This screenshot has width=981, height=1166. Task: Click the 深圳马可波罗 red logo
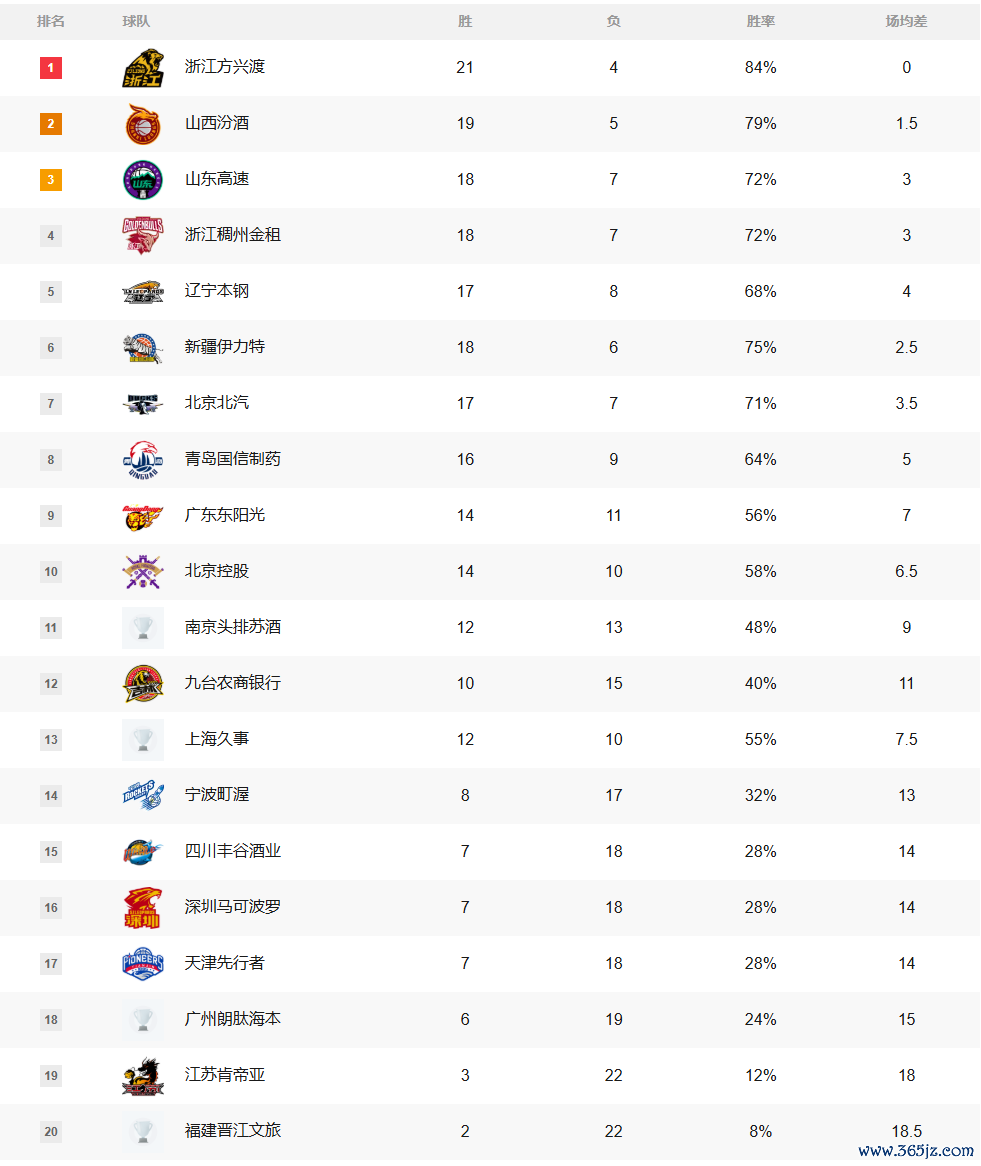[143, 908]
